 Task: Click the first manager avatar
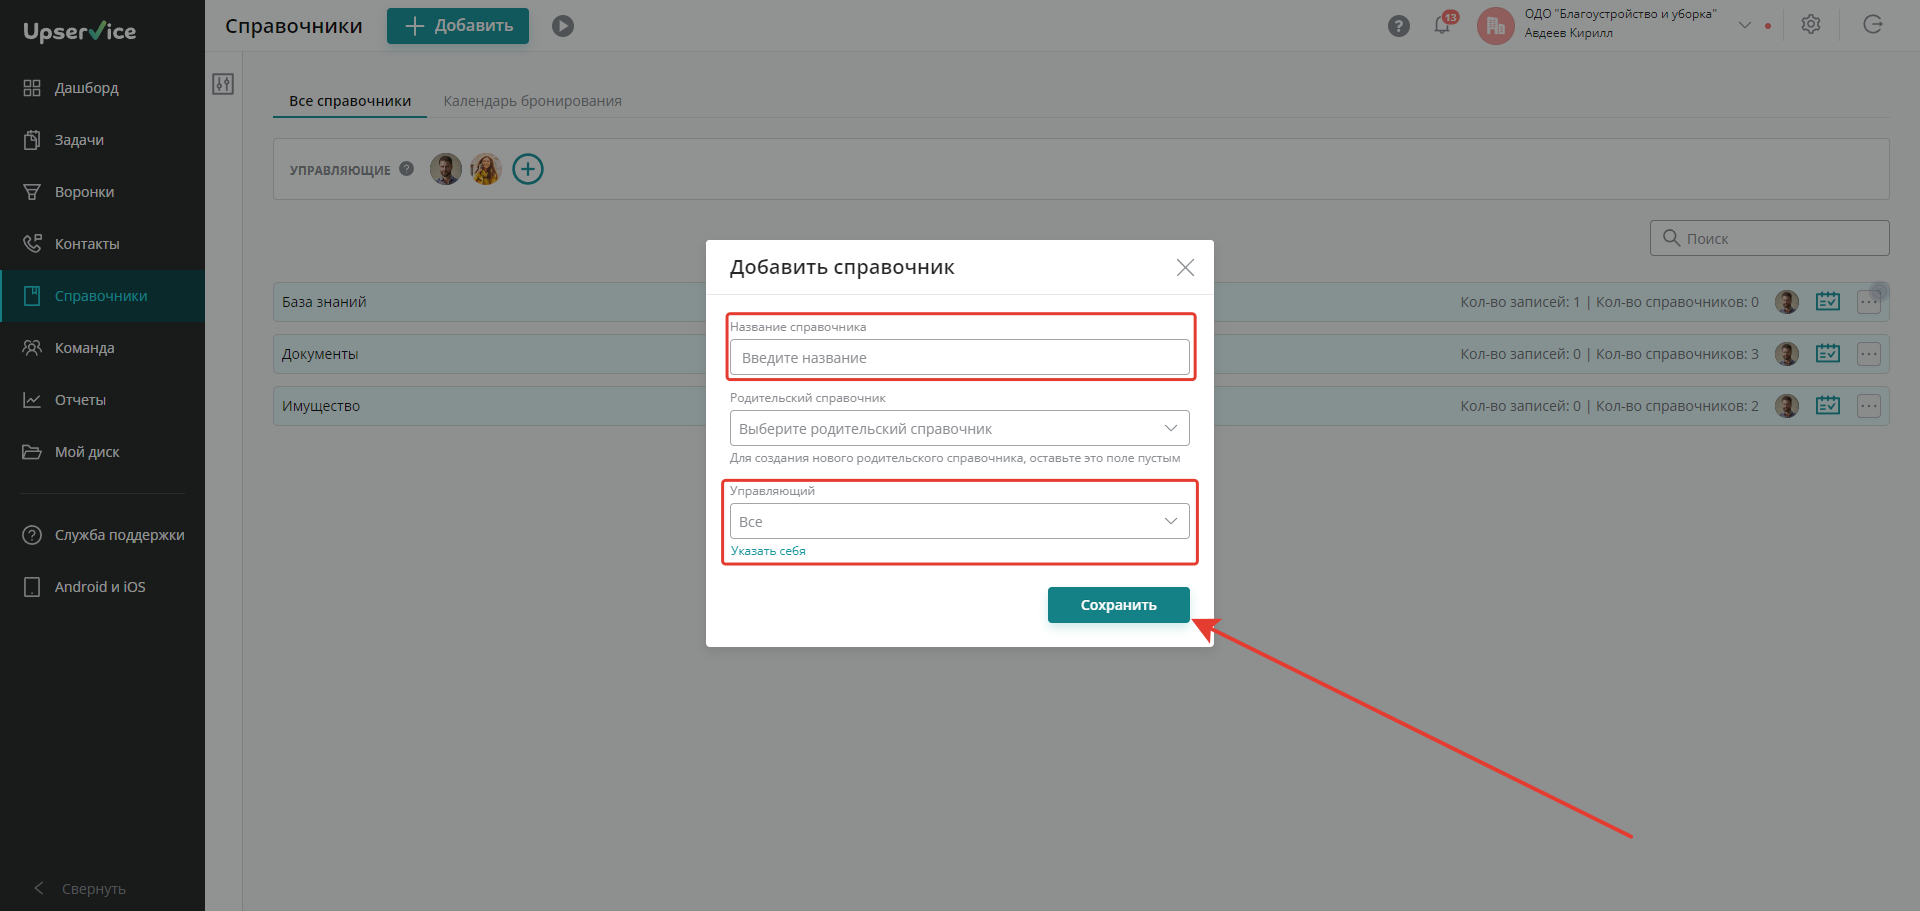446,169
